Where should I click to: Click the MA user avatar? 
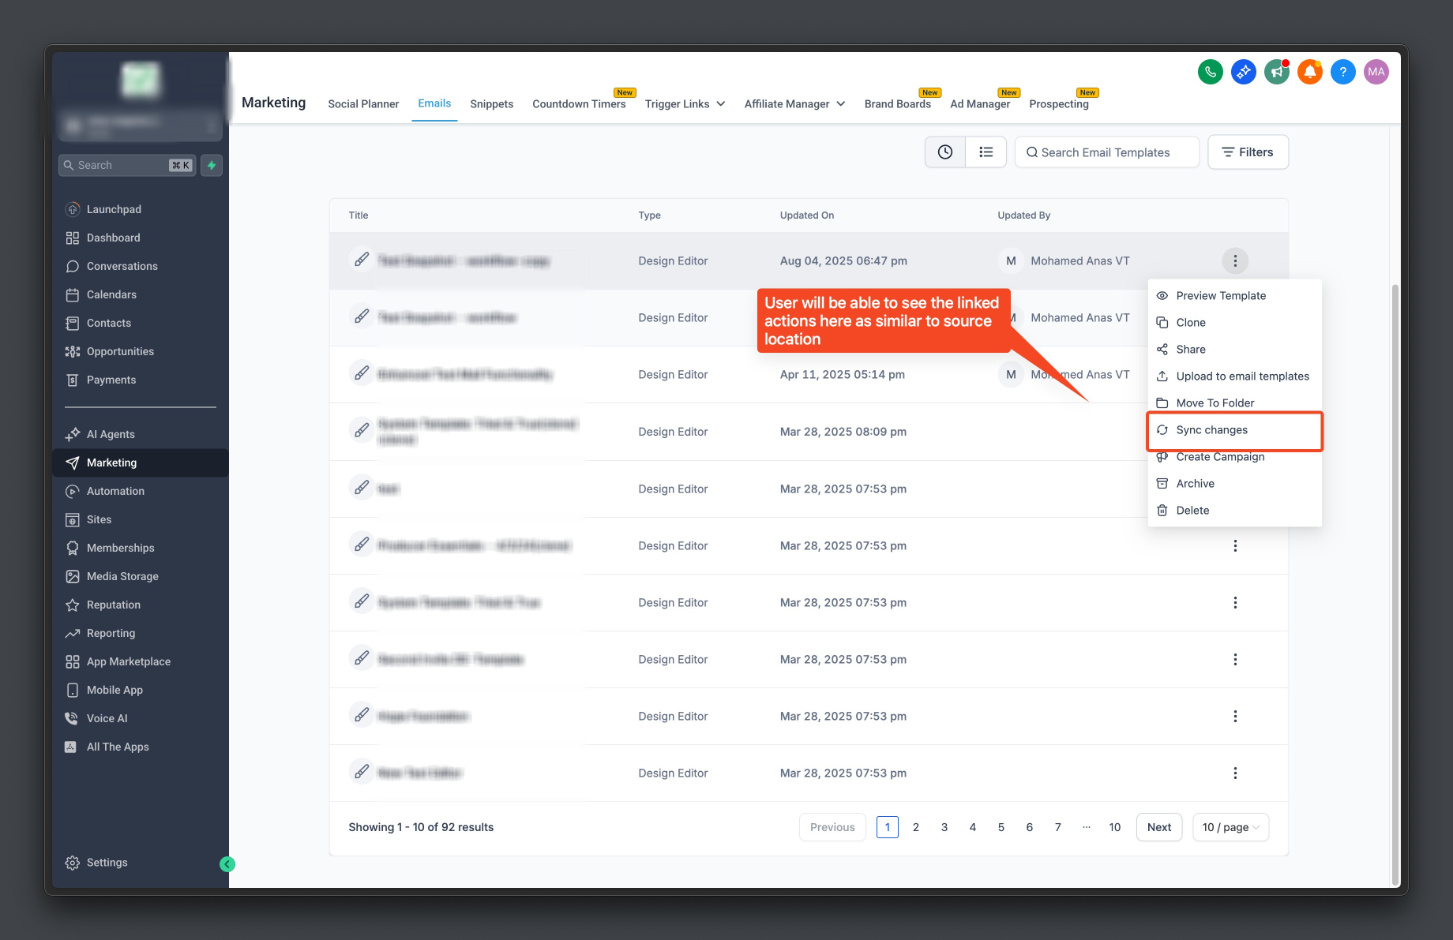(x=1376, y=72)
